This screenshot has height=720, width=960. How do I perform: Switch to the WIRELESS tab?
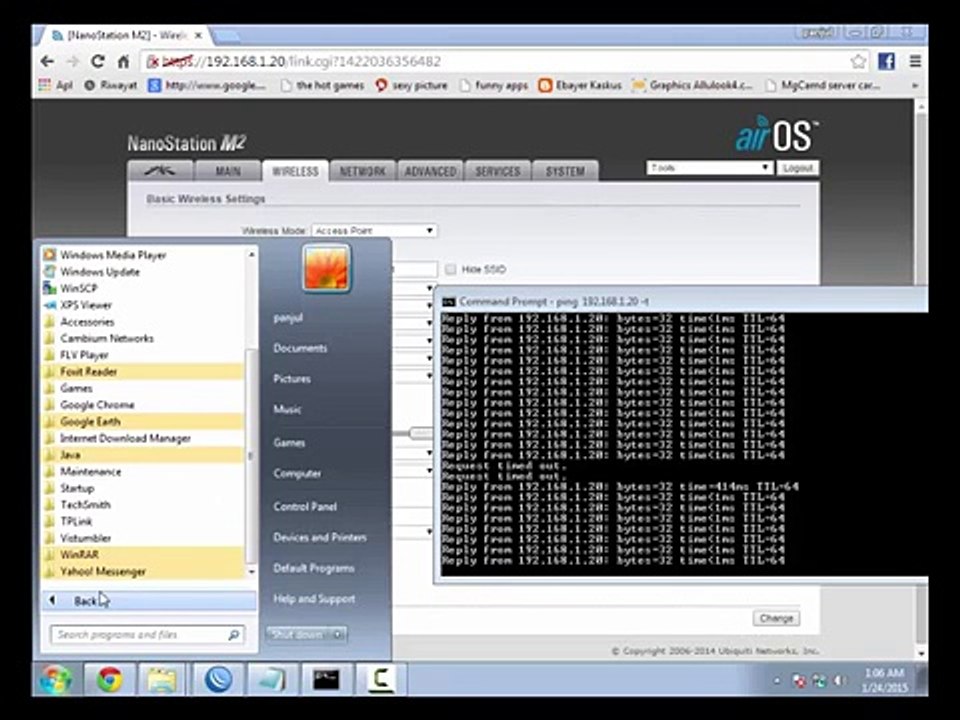(x=295, y=171)
